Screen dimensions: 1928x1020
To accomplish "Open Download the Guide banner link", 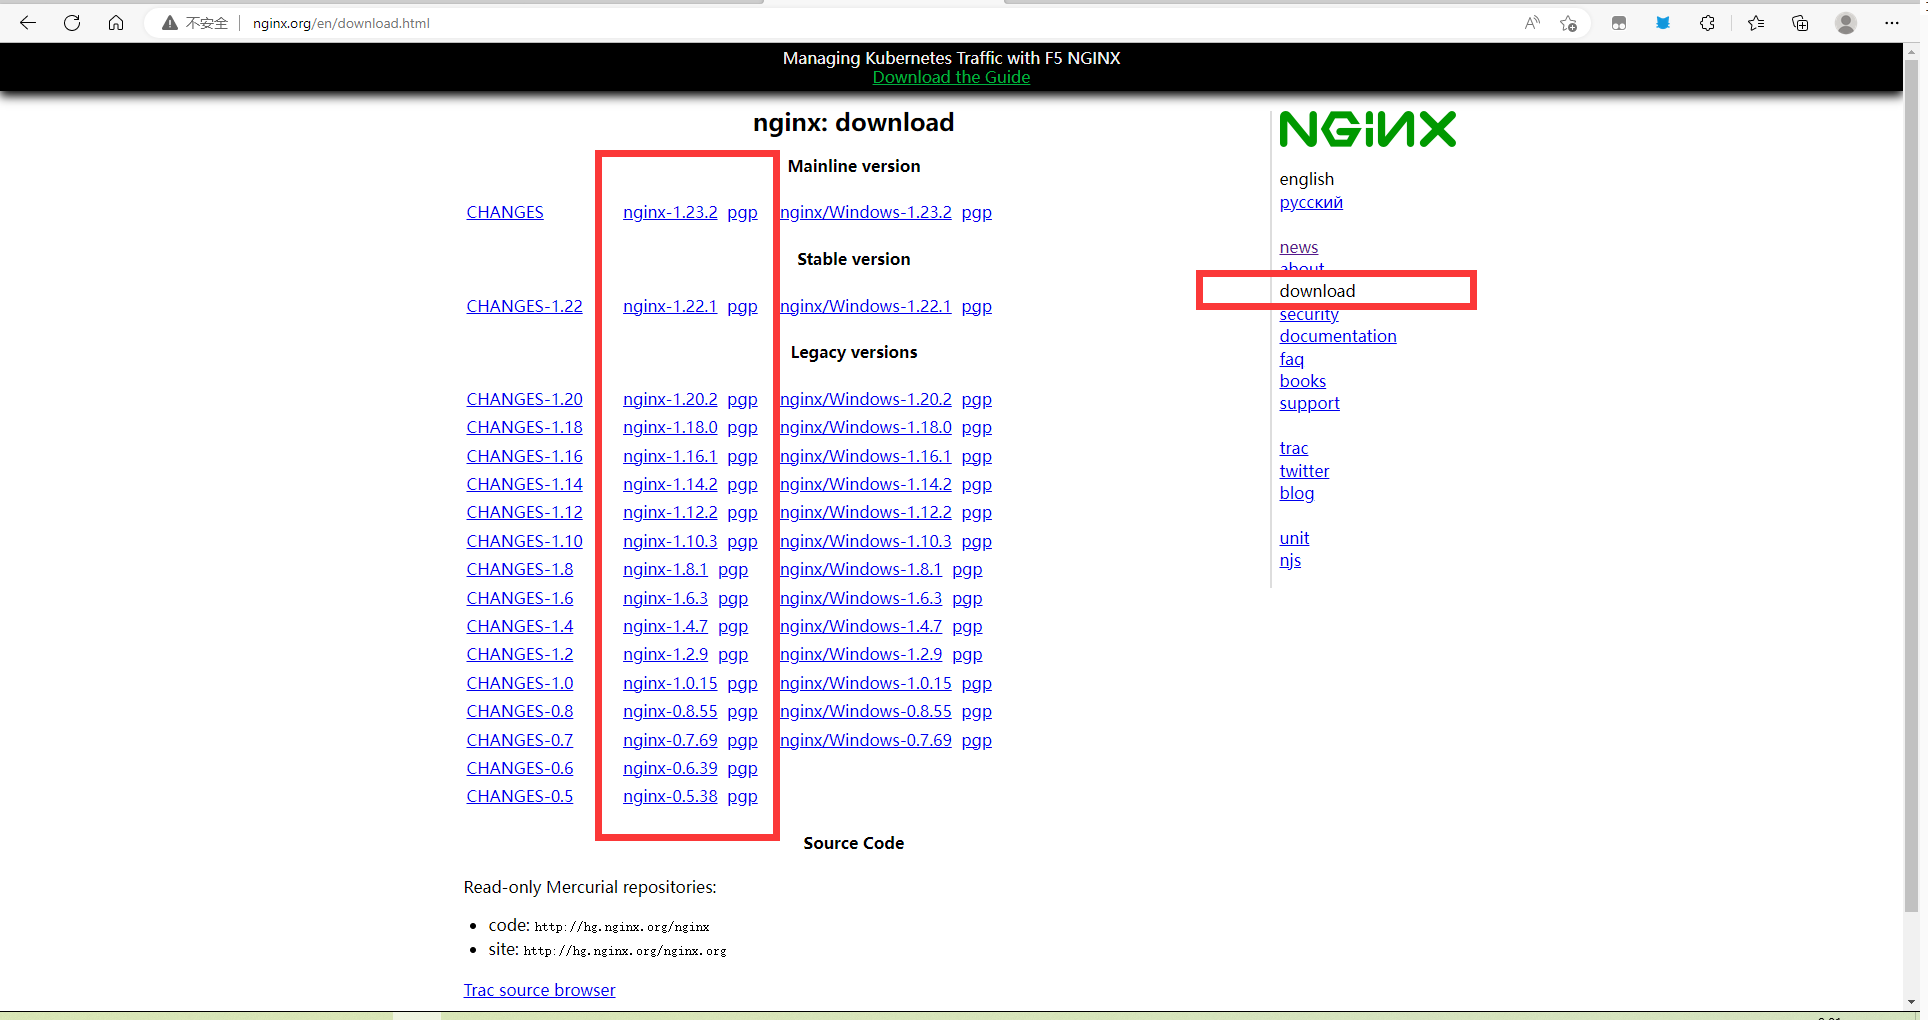I will (951, 77).
